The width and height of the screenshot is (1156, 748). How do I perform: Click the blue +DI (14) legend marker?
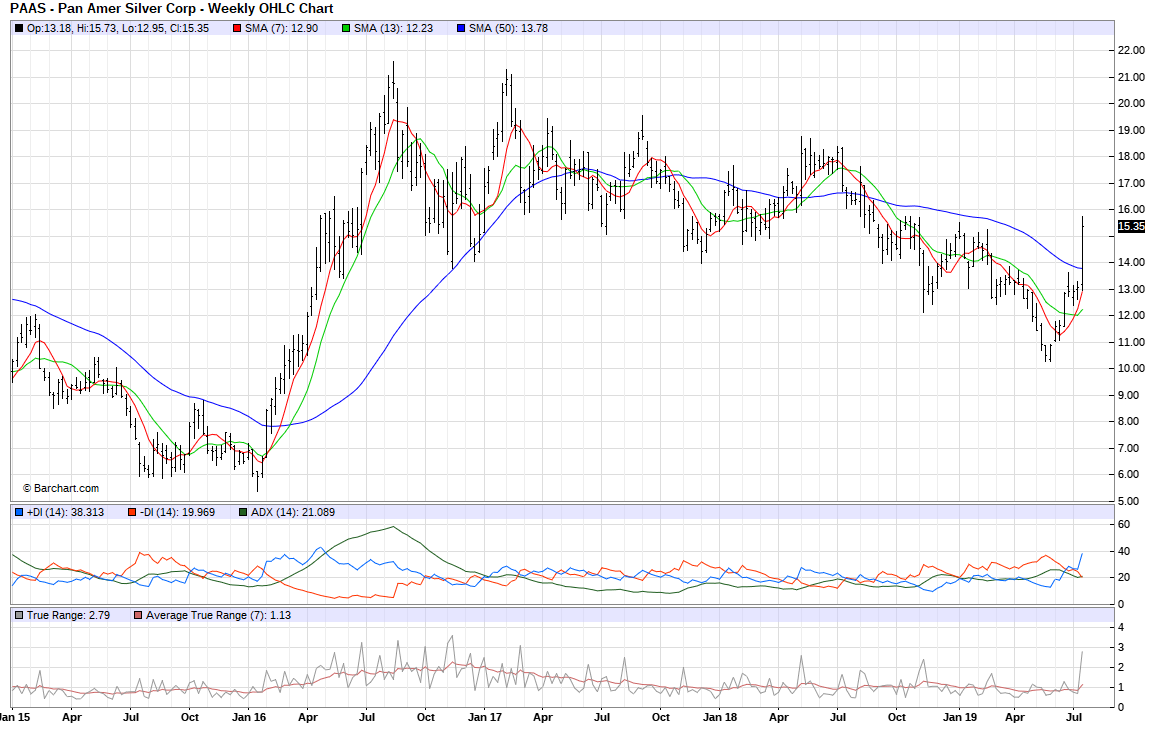(x=19, y=512)
